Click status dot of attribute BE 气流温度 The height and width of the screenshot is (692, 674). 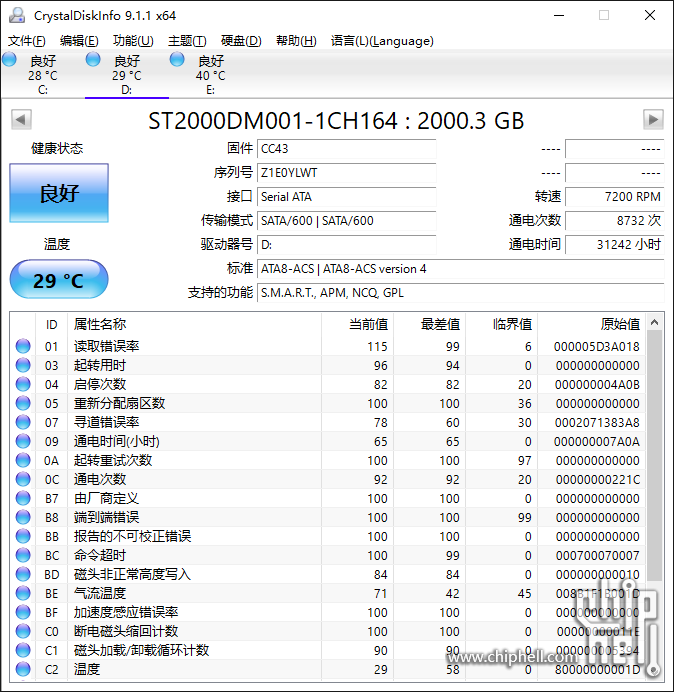(x=23, y=593)
